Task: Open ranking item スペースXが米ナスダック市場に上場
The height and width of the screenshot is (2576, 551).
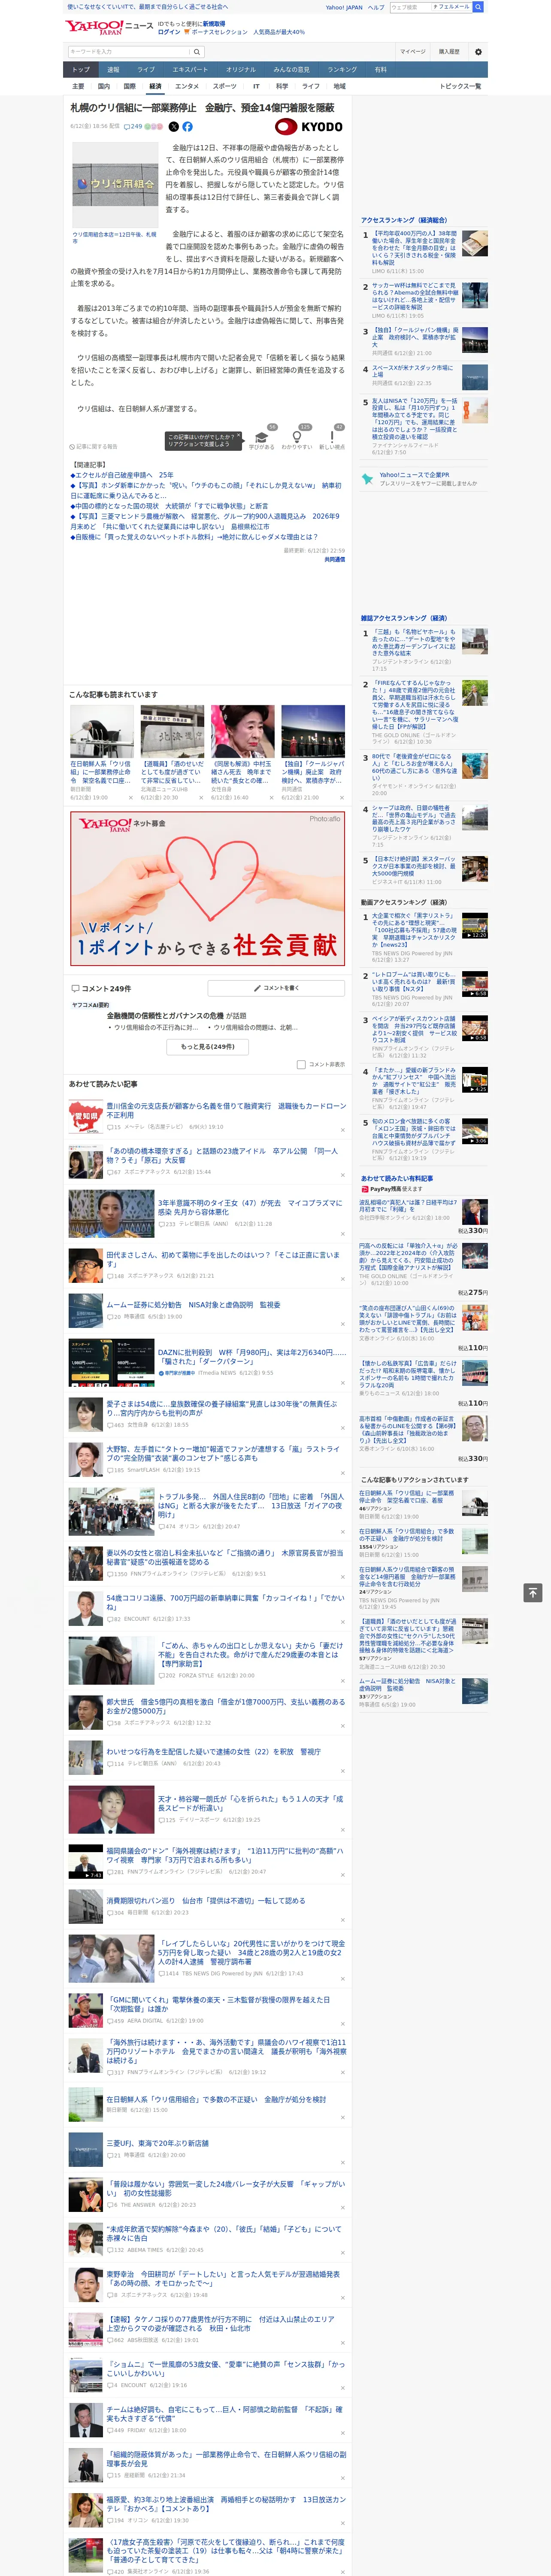Action: 412,372
